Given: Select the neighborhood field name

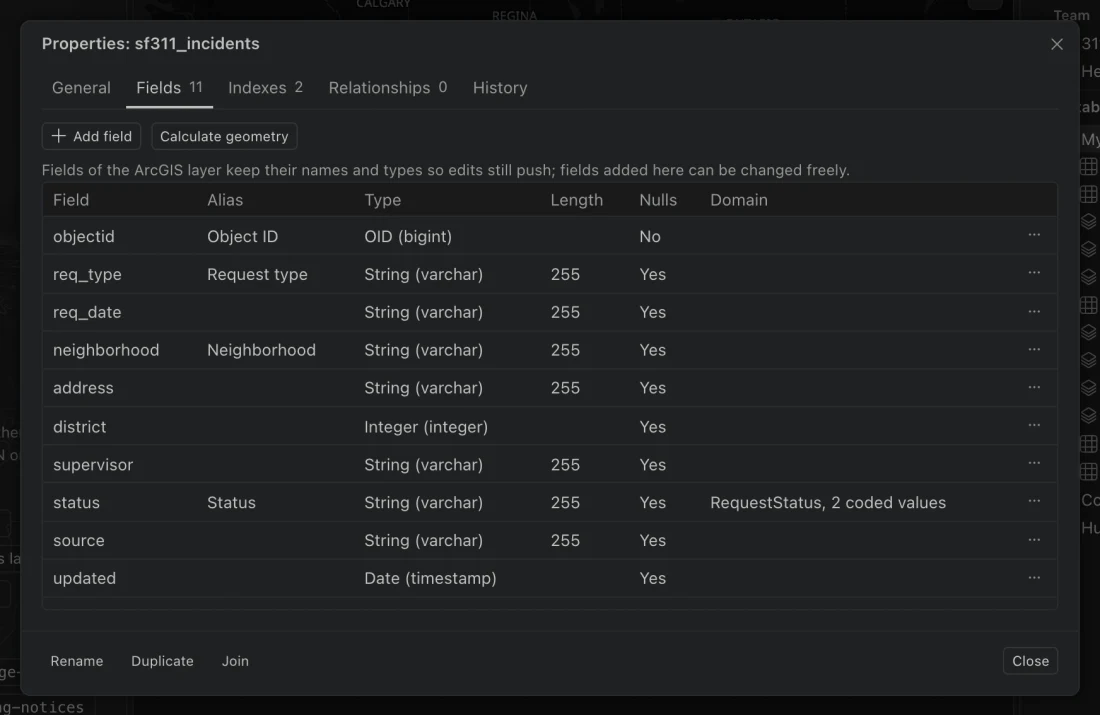Looking at the screenshot, I should tap(106, 350).
